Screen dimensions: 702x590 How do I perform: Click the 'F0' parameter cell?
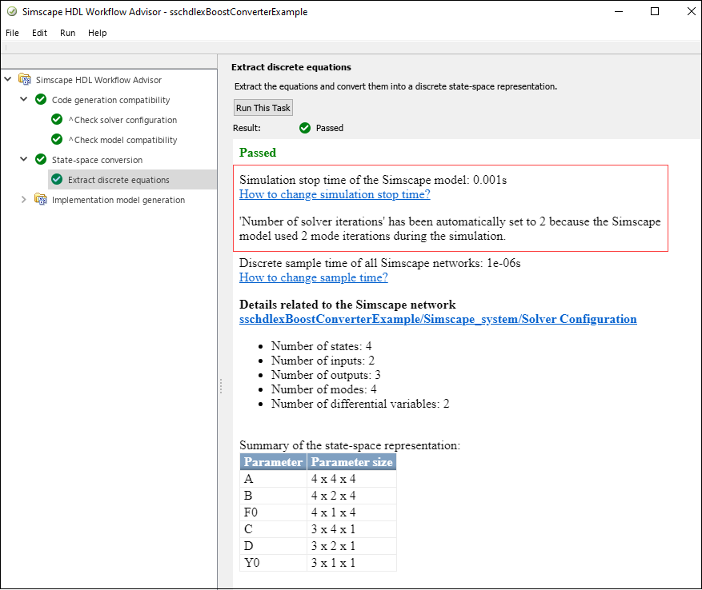[273, 512]
